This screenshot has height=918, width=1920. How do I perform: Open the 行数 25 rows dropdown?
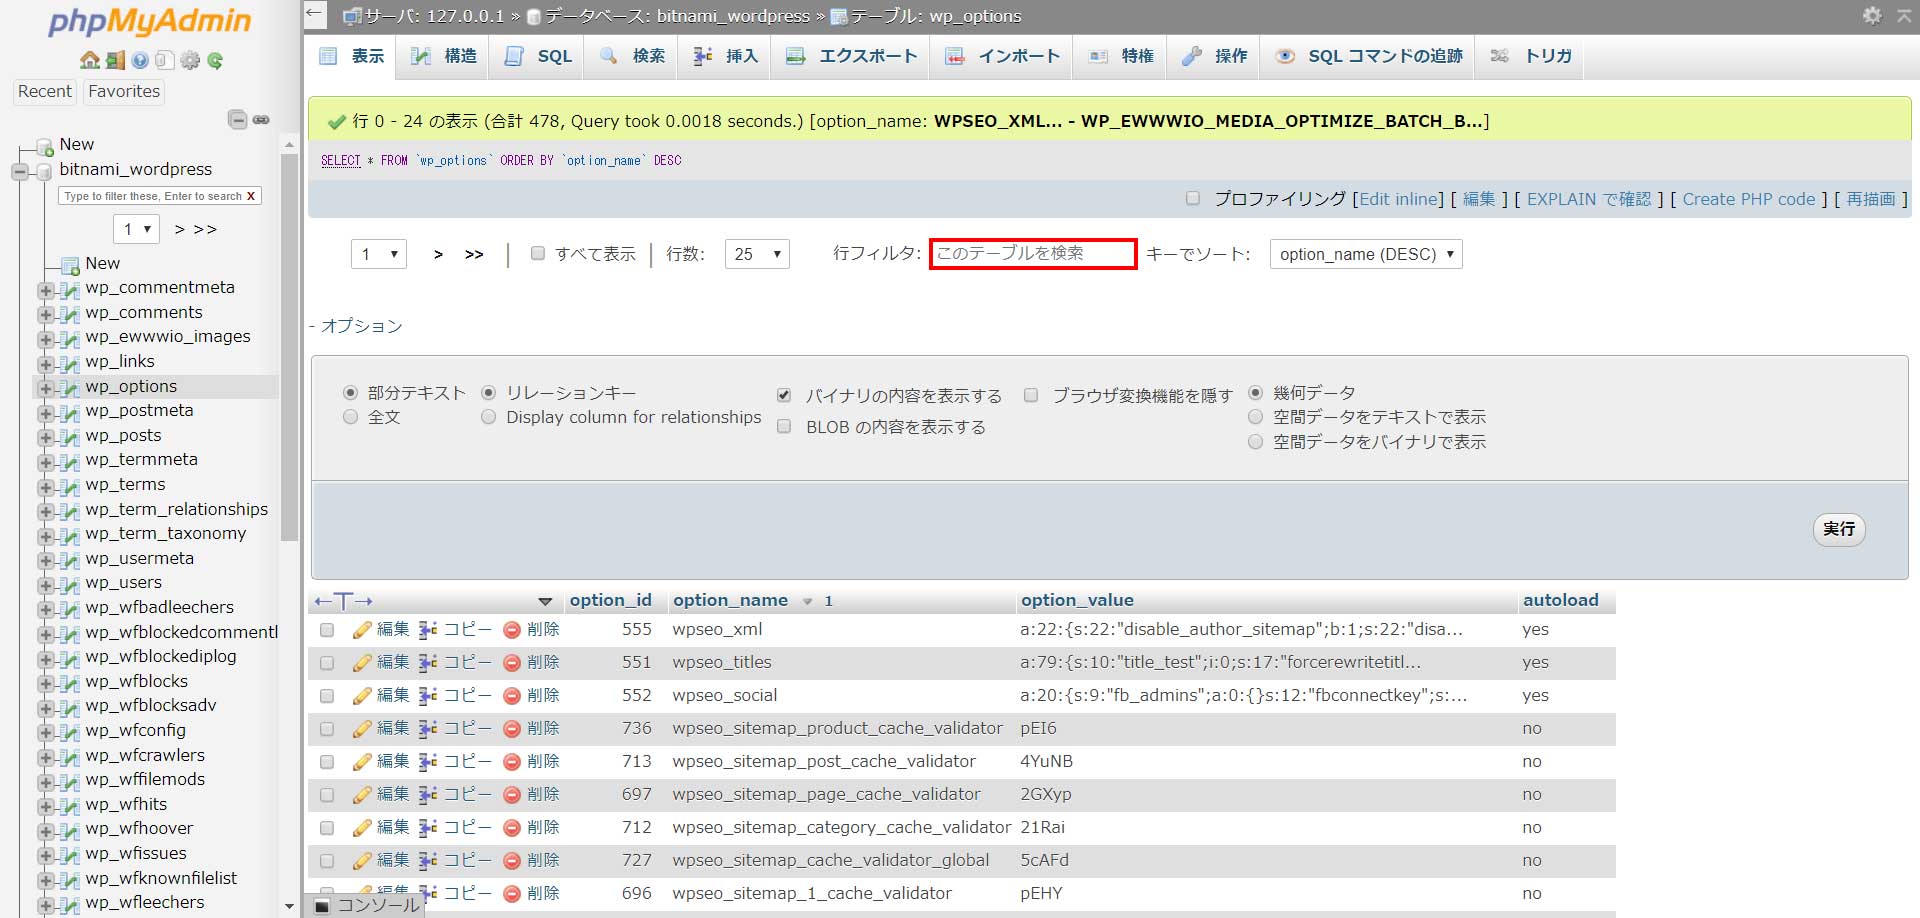coord(757,254)
